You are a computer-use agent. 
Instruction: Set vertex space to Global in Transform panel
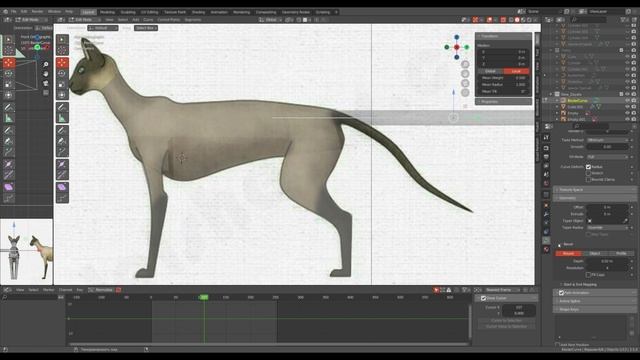(x=490, y=71)
